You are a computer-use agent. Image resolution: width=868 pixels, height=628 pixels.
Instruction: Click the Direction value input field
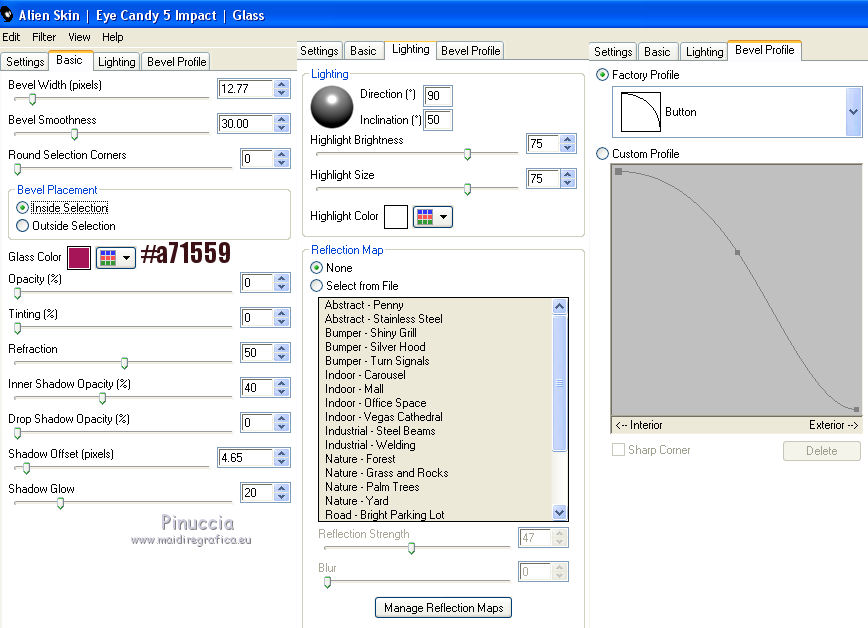[x=438, y=96]
